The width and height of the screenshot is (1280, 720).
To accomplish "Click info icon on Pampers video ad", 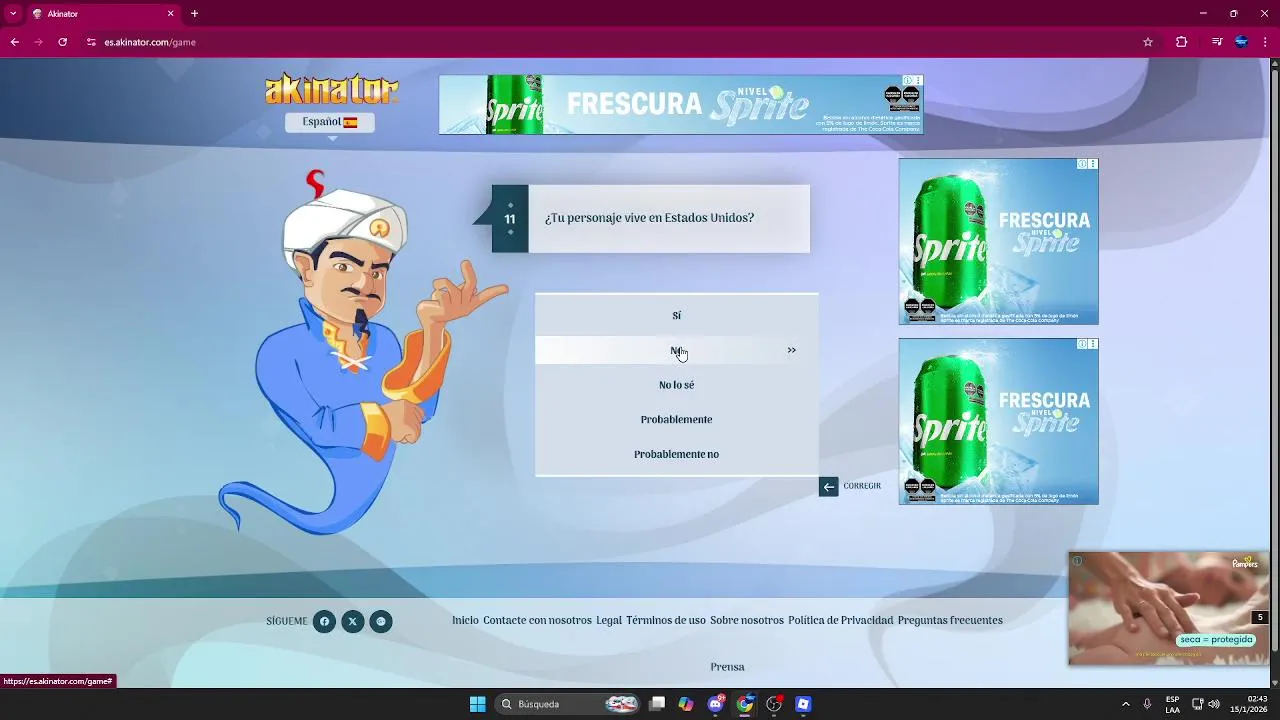I will pyautogui.click(x=1077, y=560).
